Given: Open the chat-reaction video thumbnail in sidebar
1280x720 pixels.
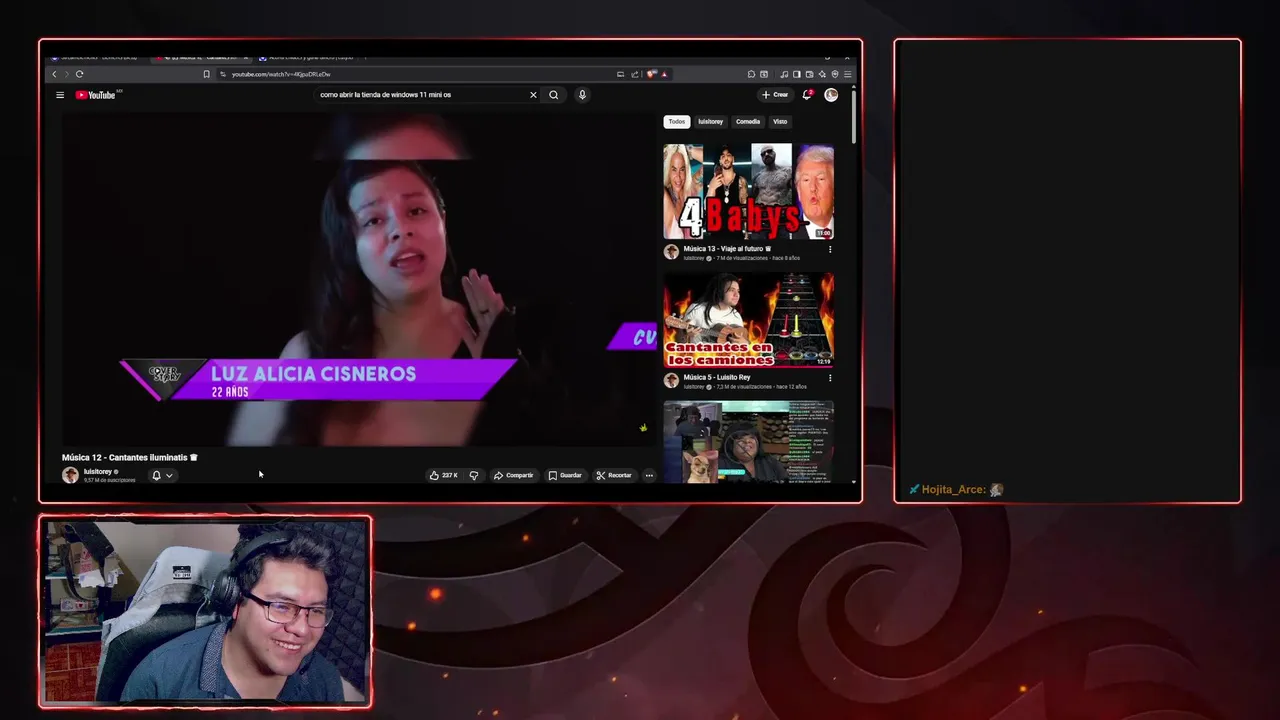Looking at the screenshot, I should pos(748,442).
